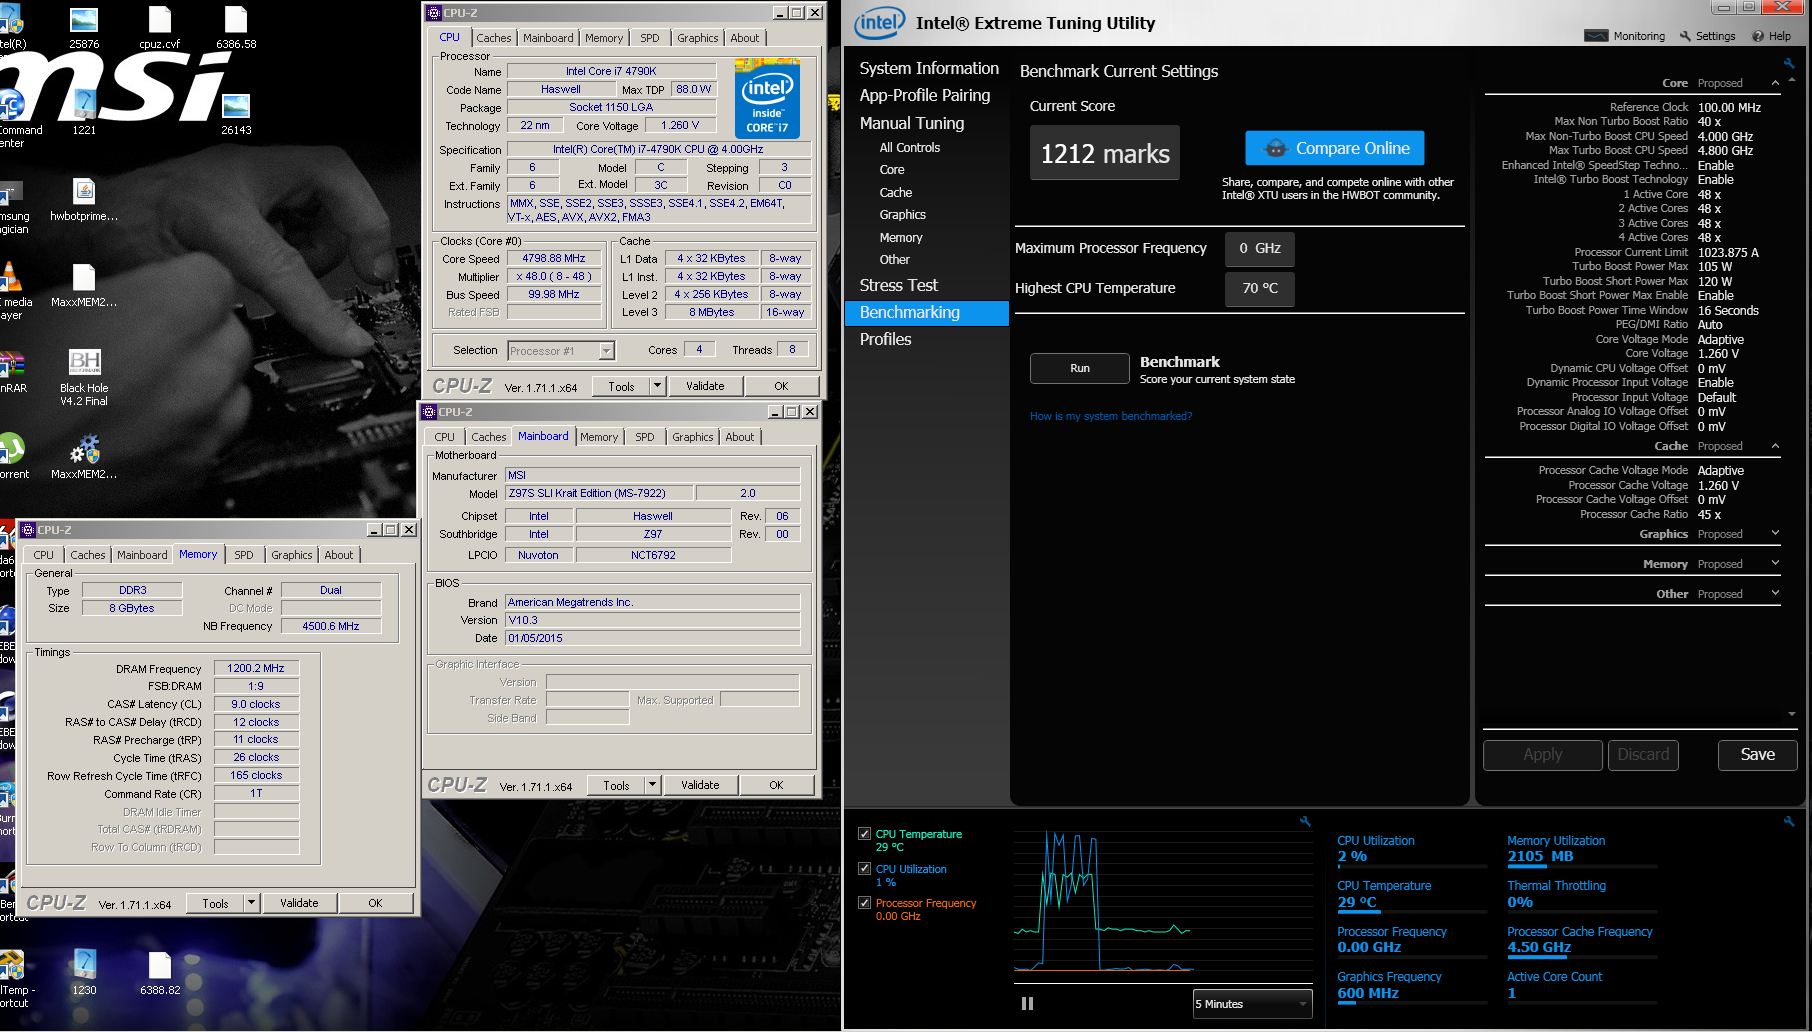Click the monitoring graph area

point(1162,905)
